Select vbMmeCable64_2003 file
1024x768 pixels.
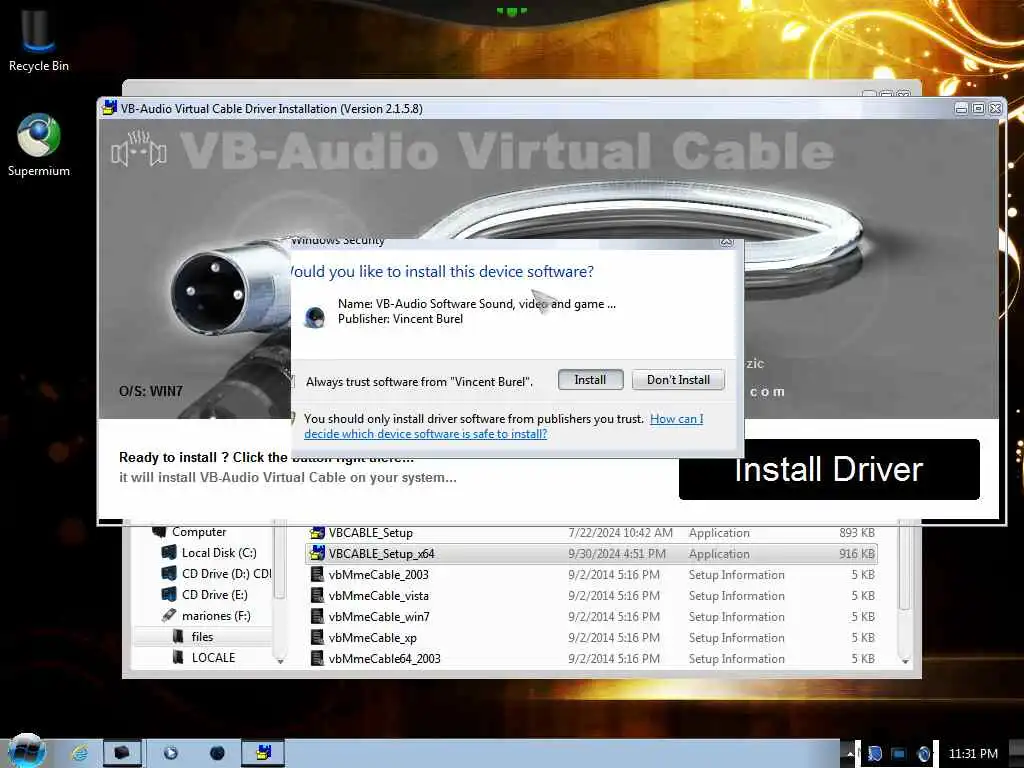coord(591,658)
